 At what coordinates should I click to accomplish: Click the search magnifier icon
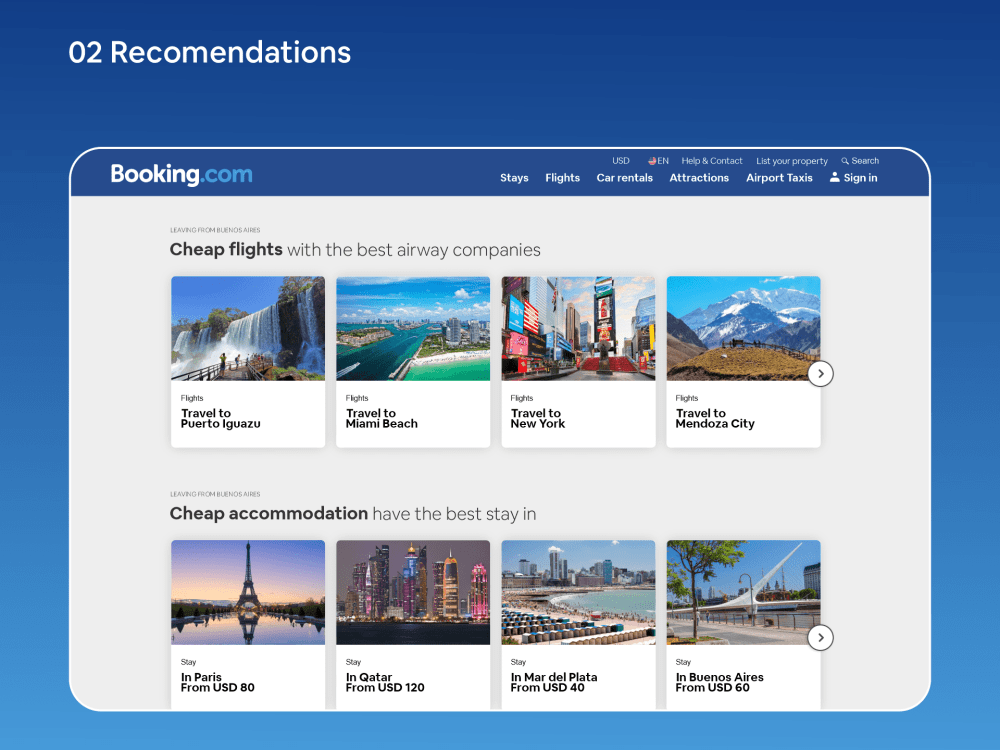845,161
